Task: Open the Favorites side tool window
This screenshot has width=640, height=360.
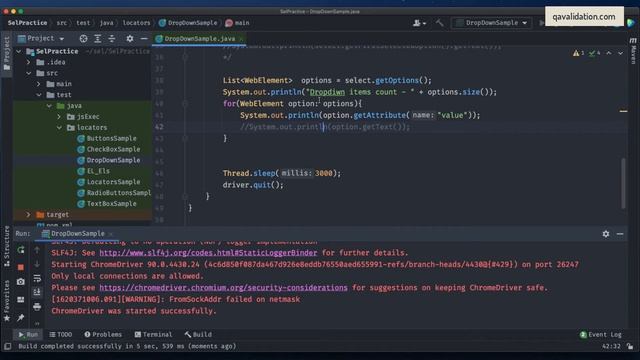Action: (7, 301)
